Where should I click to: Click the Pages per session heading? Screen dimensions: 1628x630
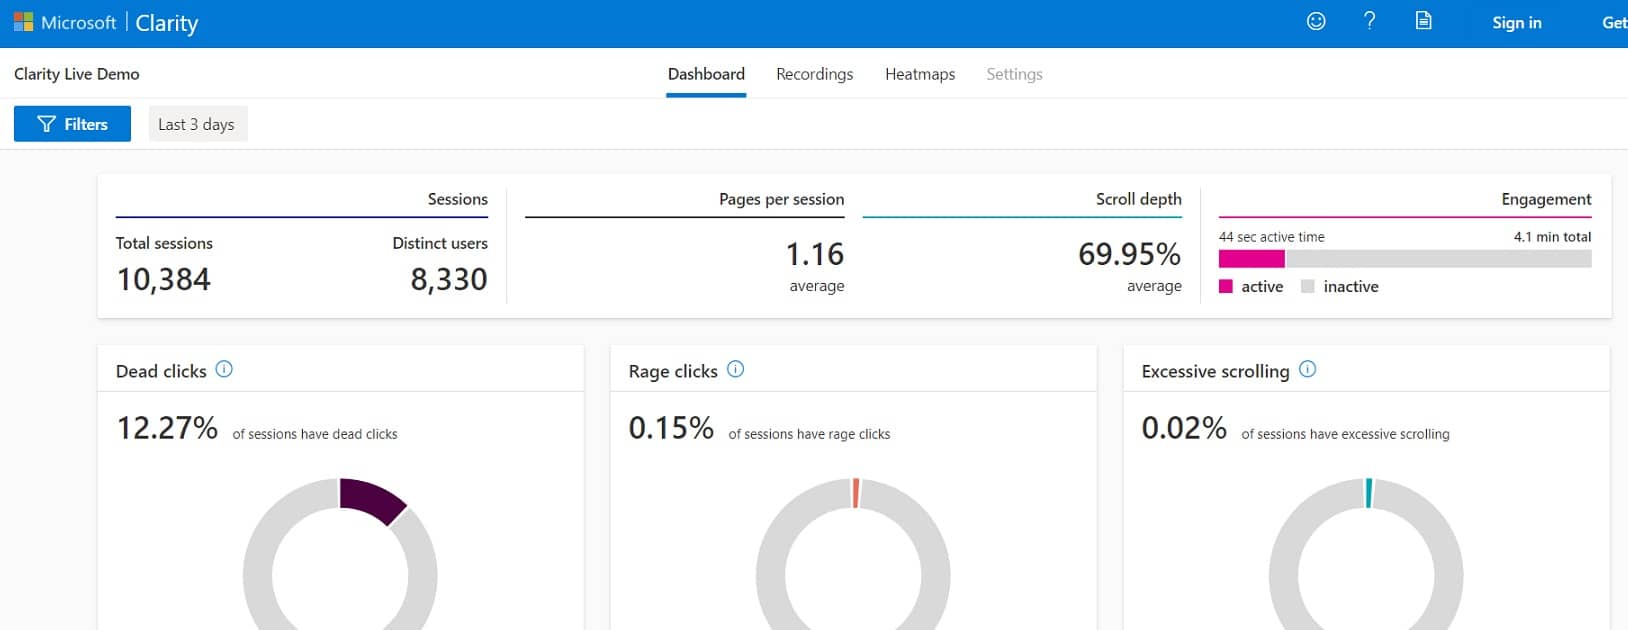[782, 199]
